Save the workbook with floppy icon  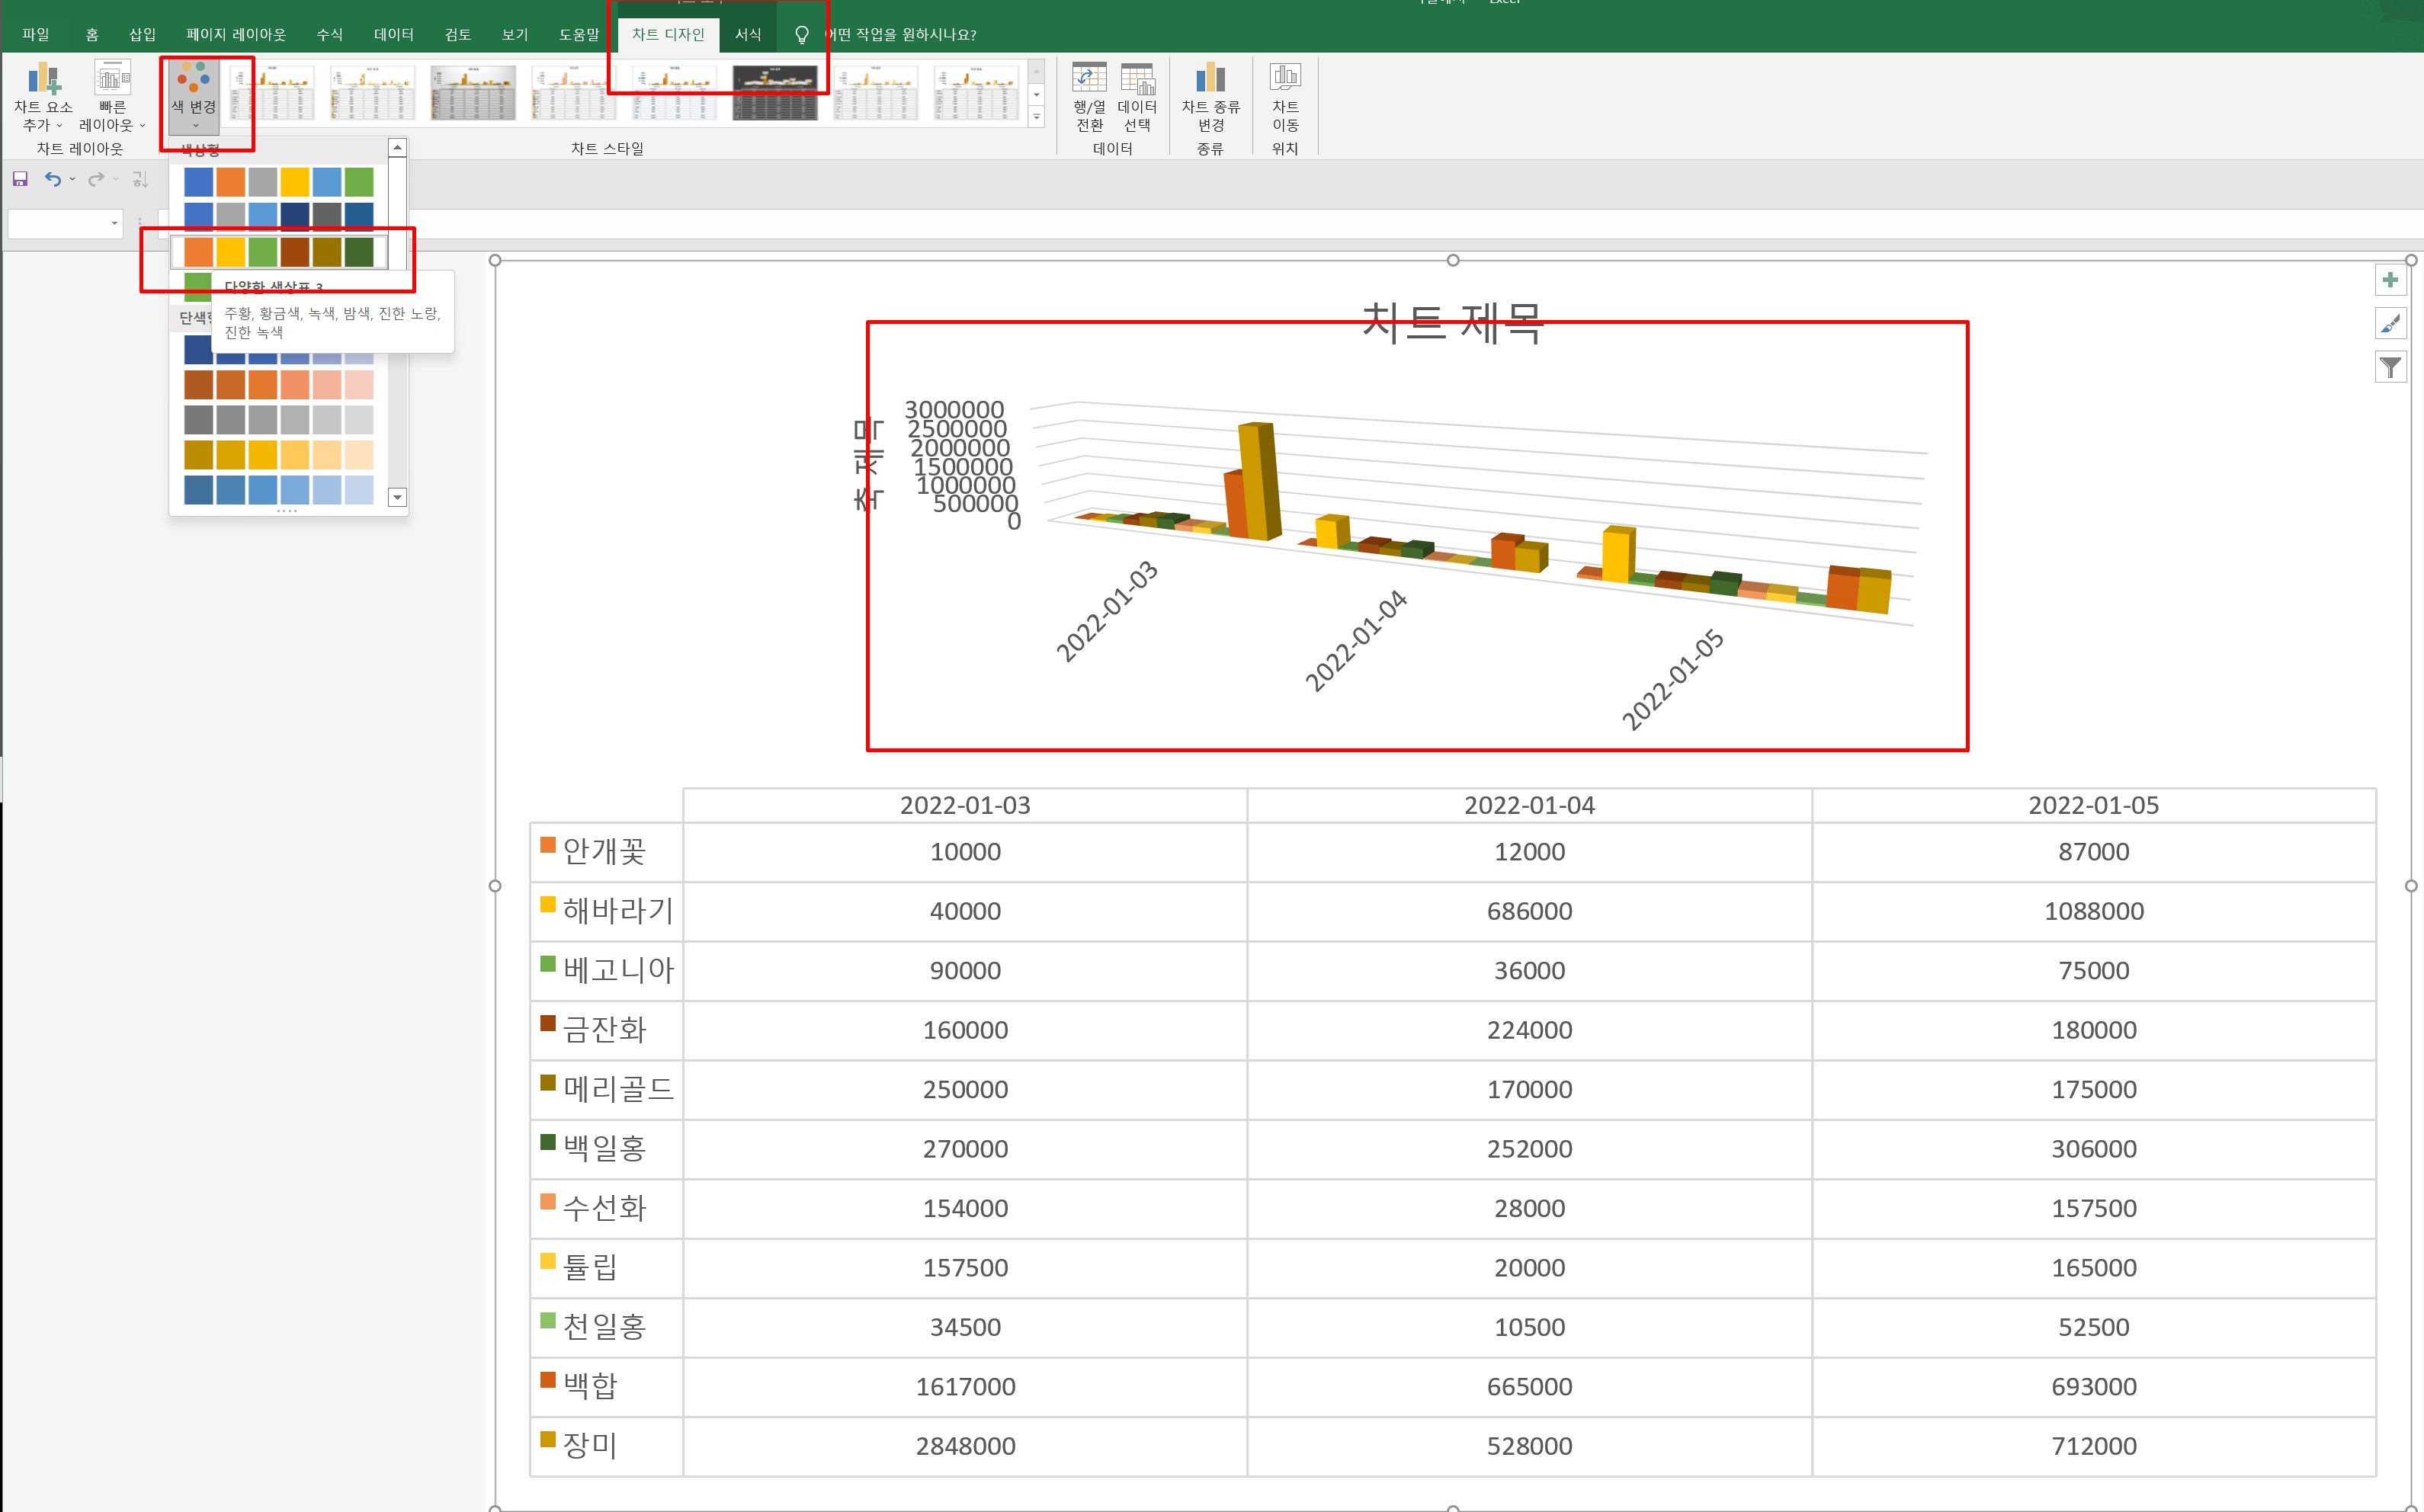[20, 179]
